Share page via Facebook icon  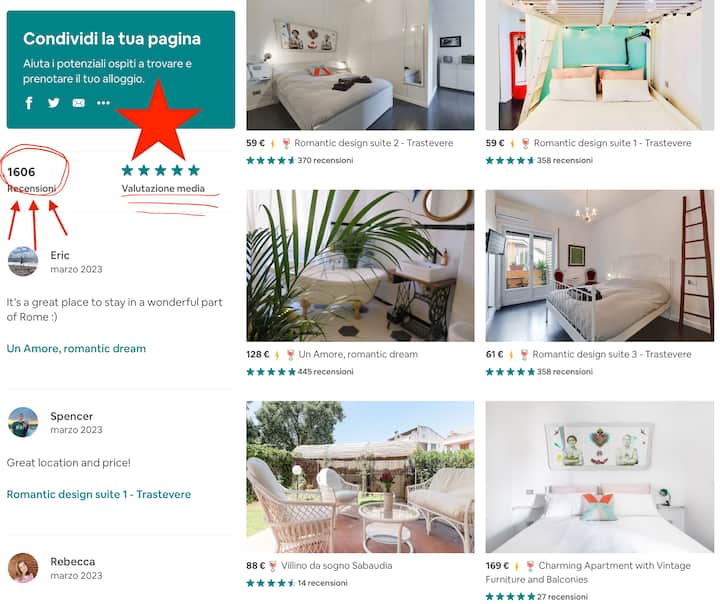click(x=29, y=103)
